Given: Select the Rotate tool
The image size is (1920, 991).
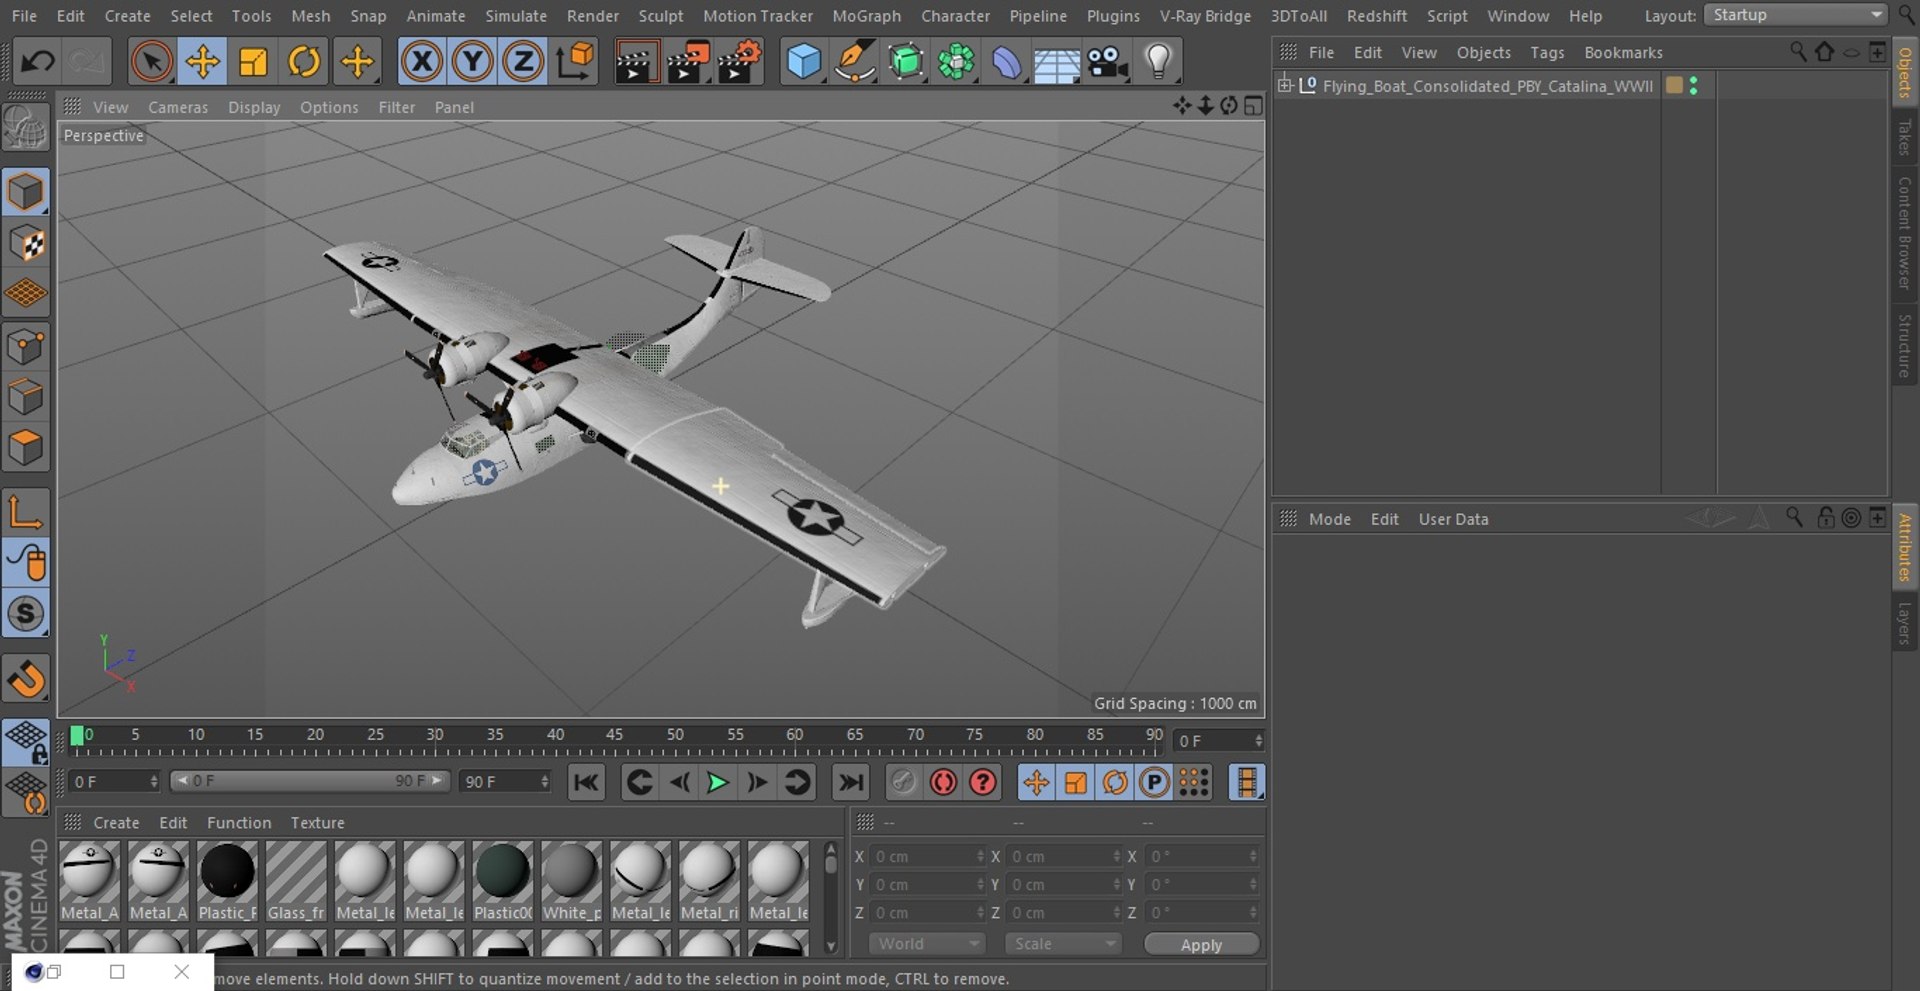Looking at the screenshot, I should click(x=304, y=62).
